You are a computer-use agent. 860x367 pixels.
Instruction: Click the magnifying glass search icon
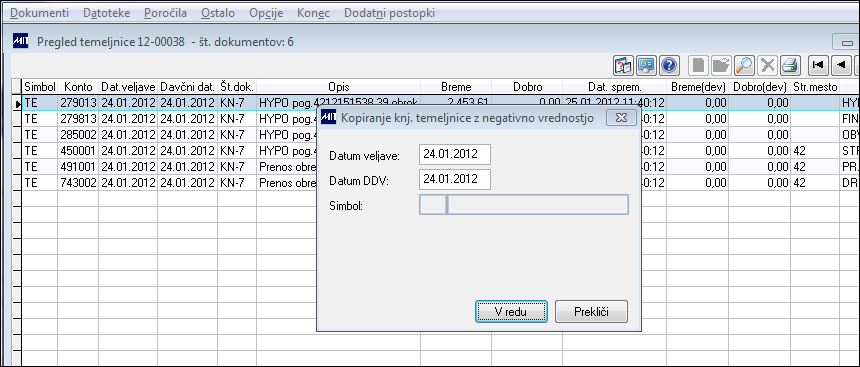point(744,66)
